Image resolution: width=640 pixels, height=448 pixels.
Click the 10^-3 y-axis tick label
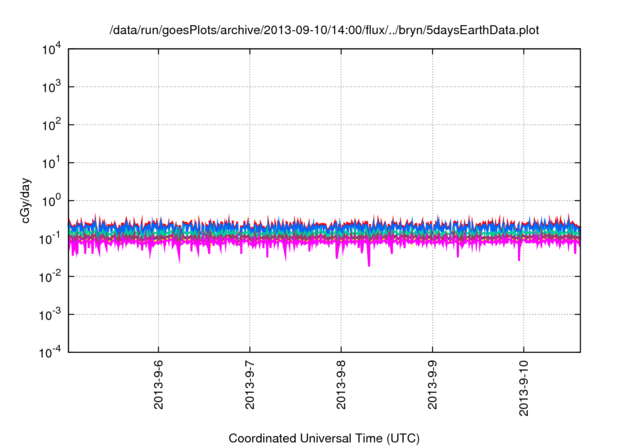click(x=50, y=315)
